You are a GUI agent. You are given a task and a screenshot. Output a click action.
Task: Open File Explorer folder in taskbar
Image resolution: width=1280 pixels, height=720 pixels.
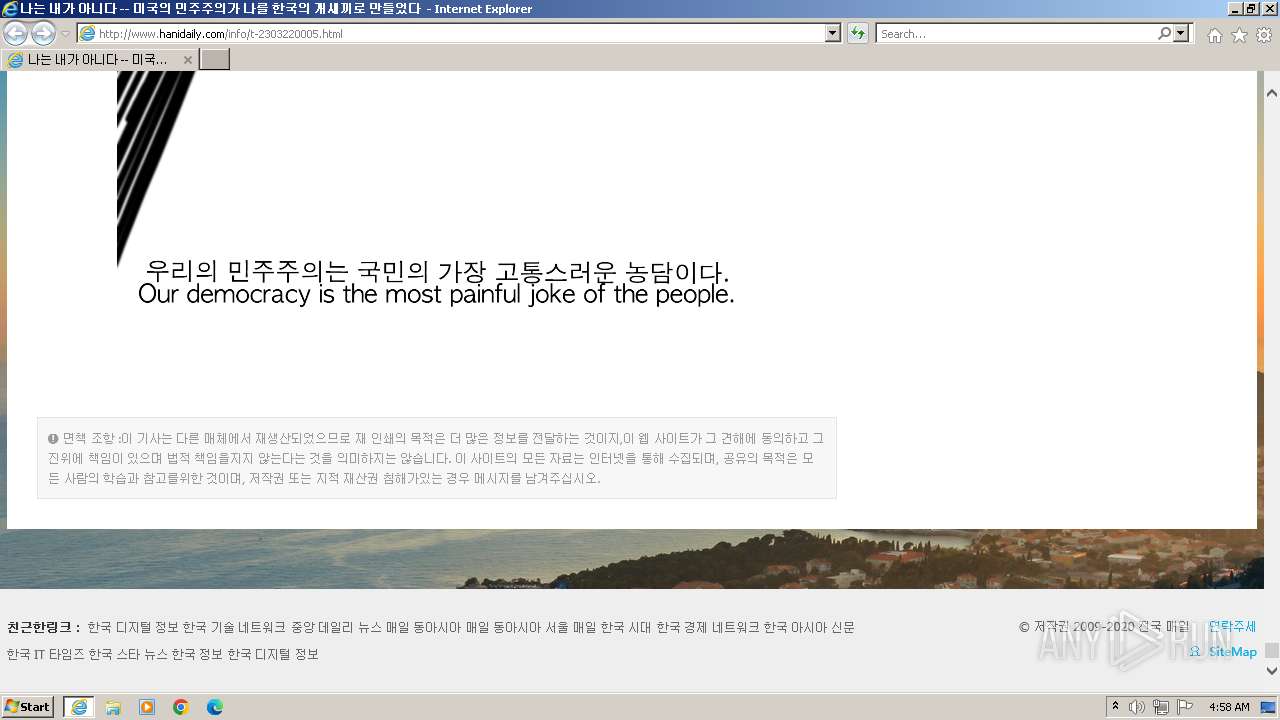coord(113,707)
